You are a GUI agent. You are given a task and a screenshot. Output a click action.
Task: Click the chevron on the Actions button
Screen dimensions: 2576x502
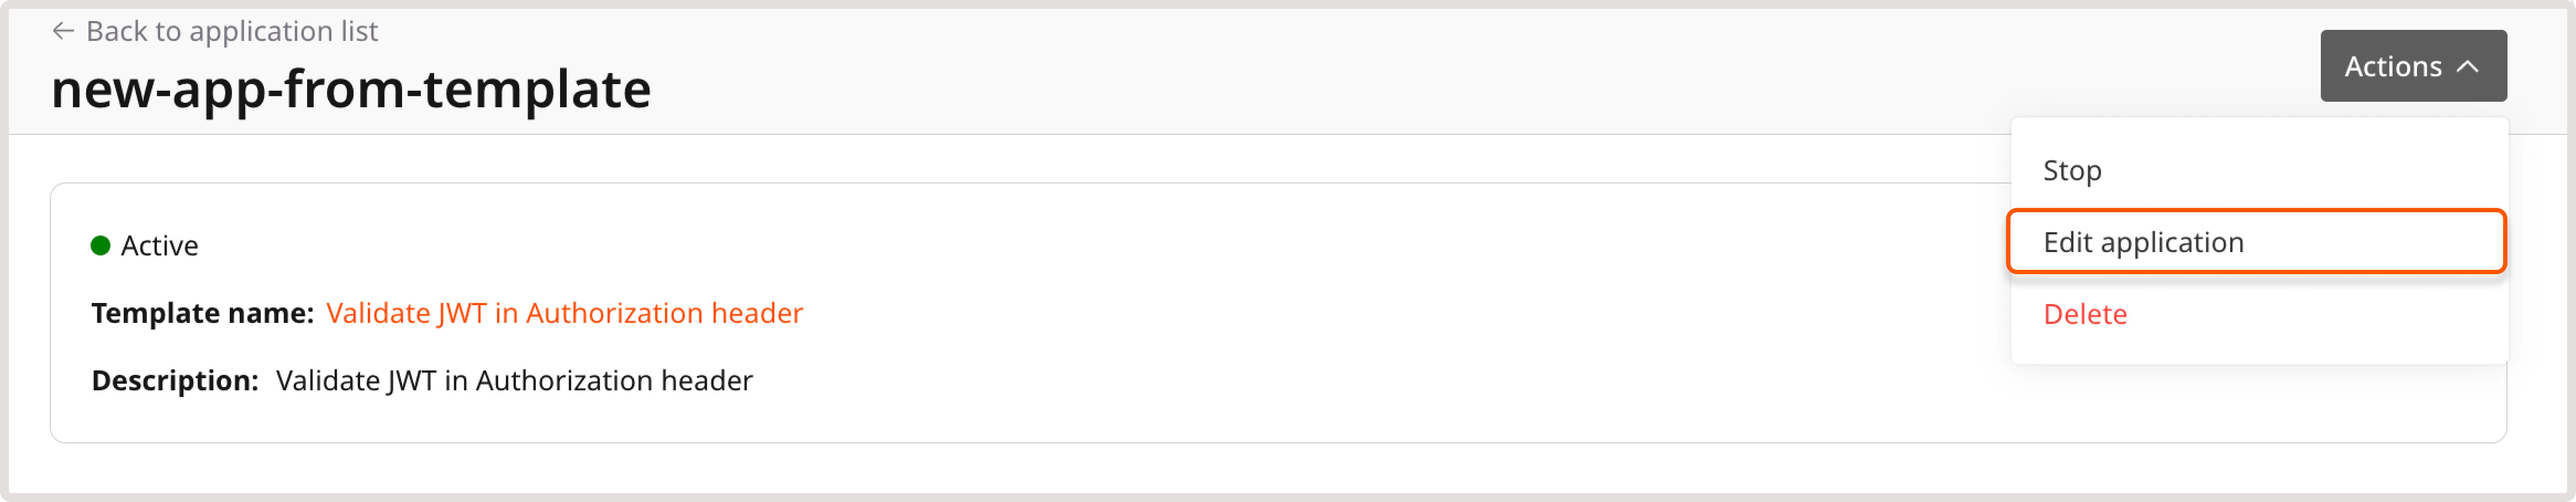tap(2468, 65)
